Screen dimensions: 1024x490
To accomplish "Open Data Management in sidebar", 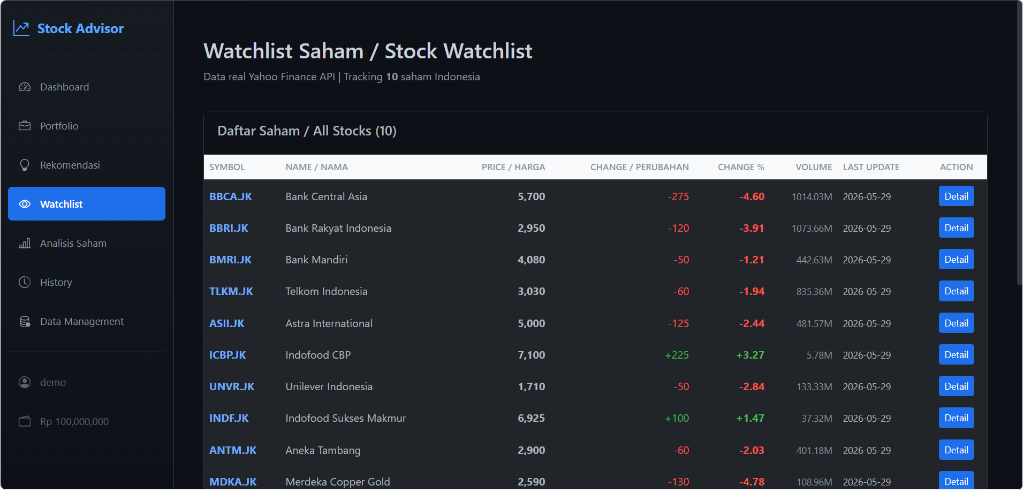I will pos(86,321).
